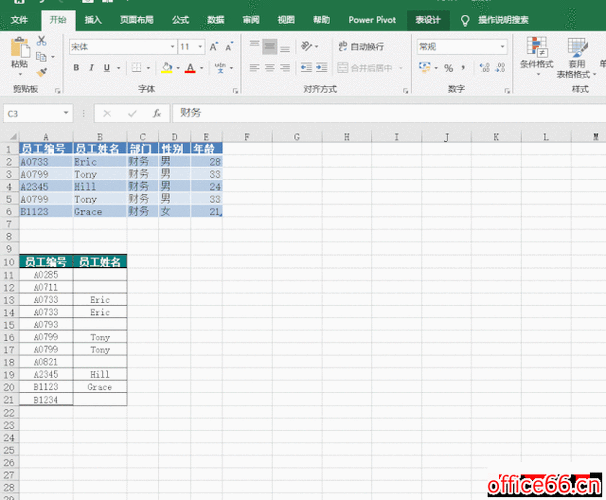Select row 7 header
Image resolution: width=606 pixels, height=500 pixels.
9,224
